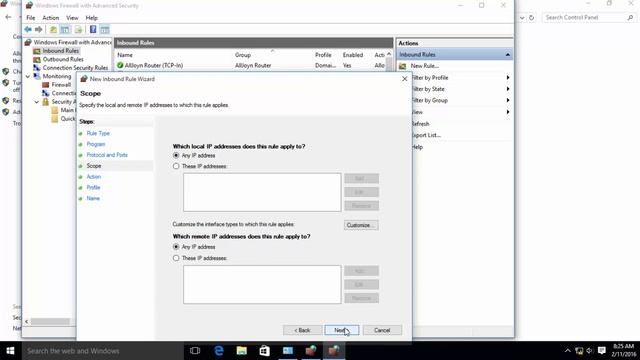Open the View menu

point(72,18)
